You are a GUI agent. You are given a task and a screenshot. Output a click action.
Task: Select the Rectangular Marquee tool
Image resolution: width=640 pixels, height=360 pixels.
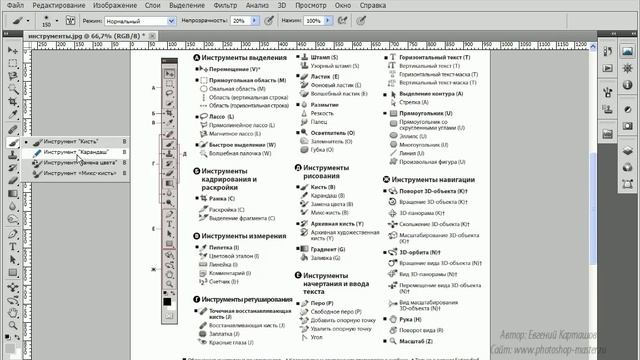[x=13, y=63]
